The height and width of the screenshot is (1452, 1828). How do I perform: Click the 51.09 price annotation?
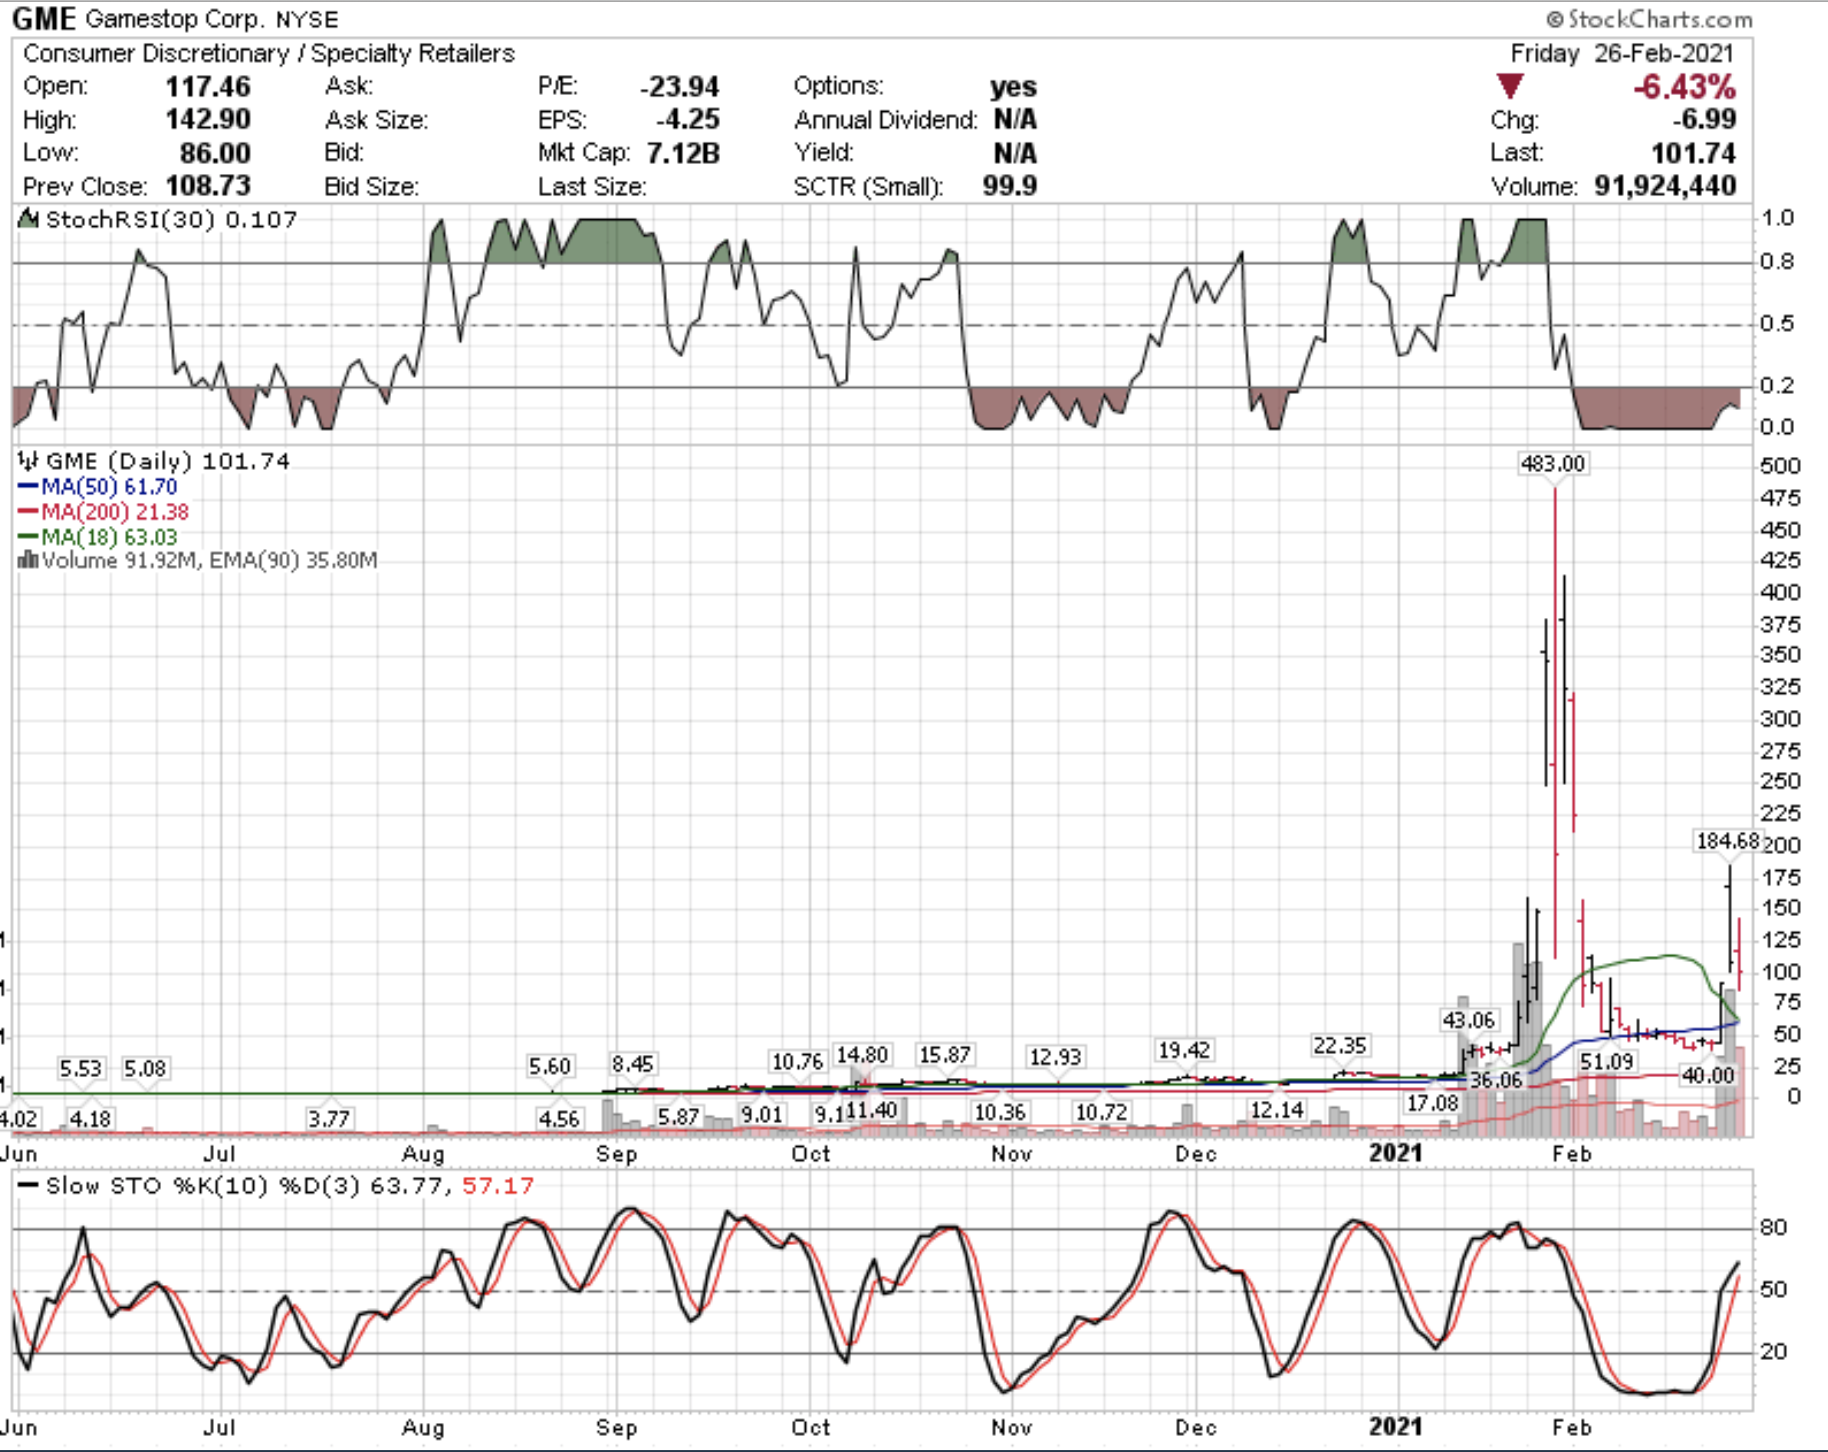pos(1606,1061)
